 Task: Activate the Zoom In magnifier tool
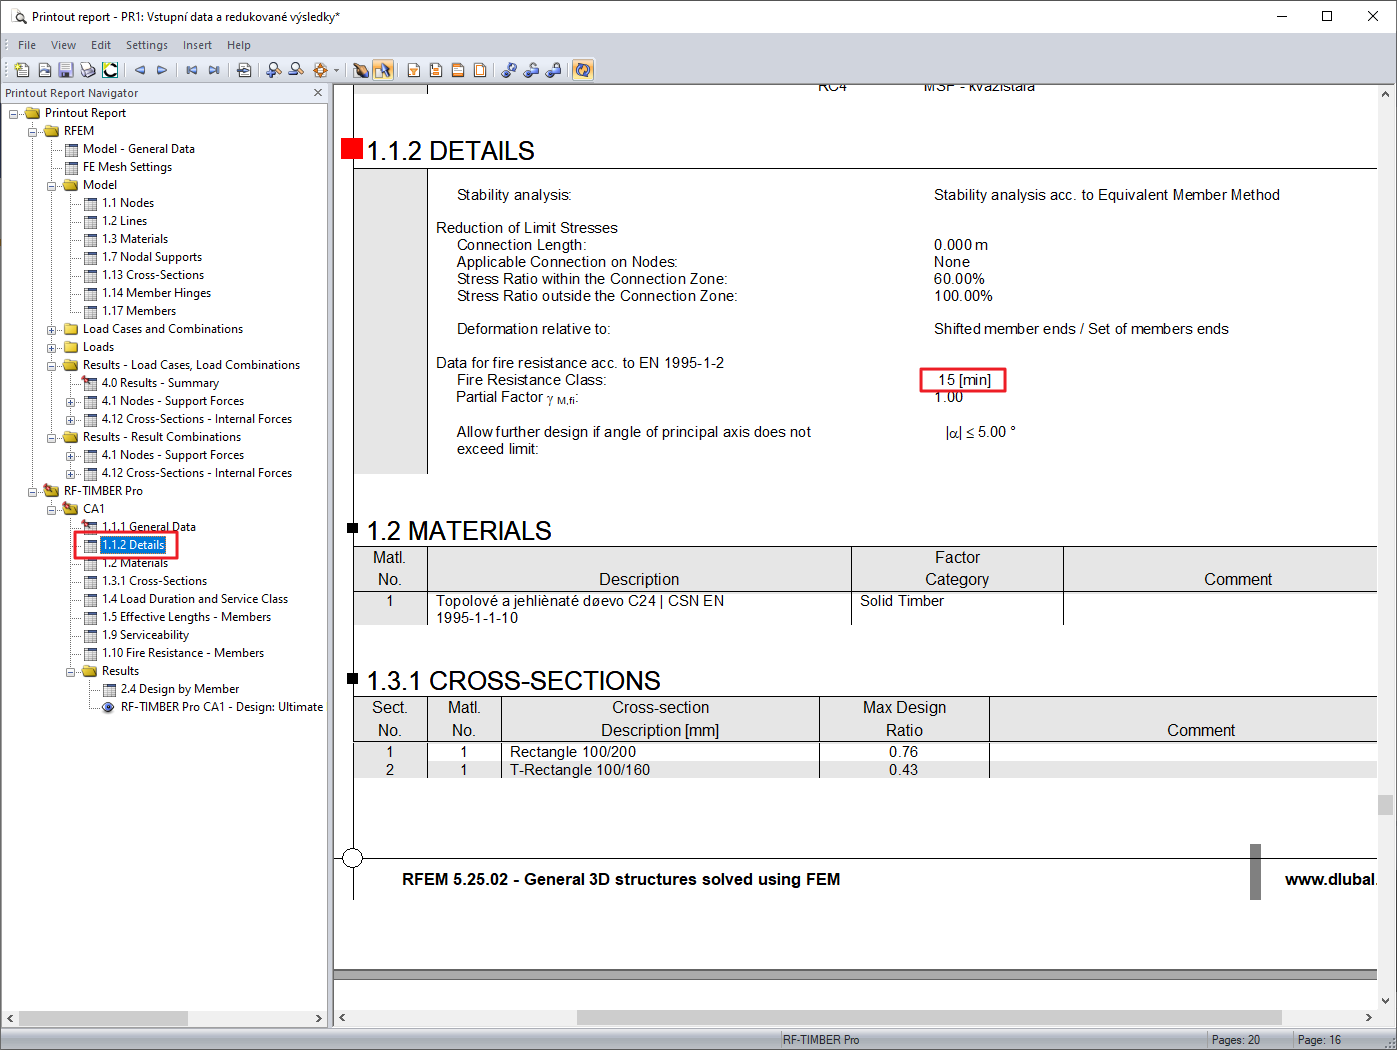tap(272, 69)
